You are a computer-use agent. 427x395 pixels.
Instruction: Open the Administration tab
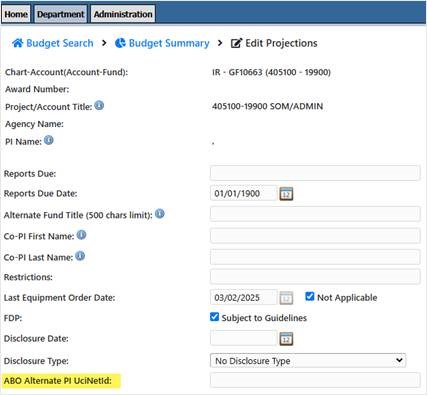pyautogui.click(x=123, y=14)
